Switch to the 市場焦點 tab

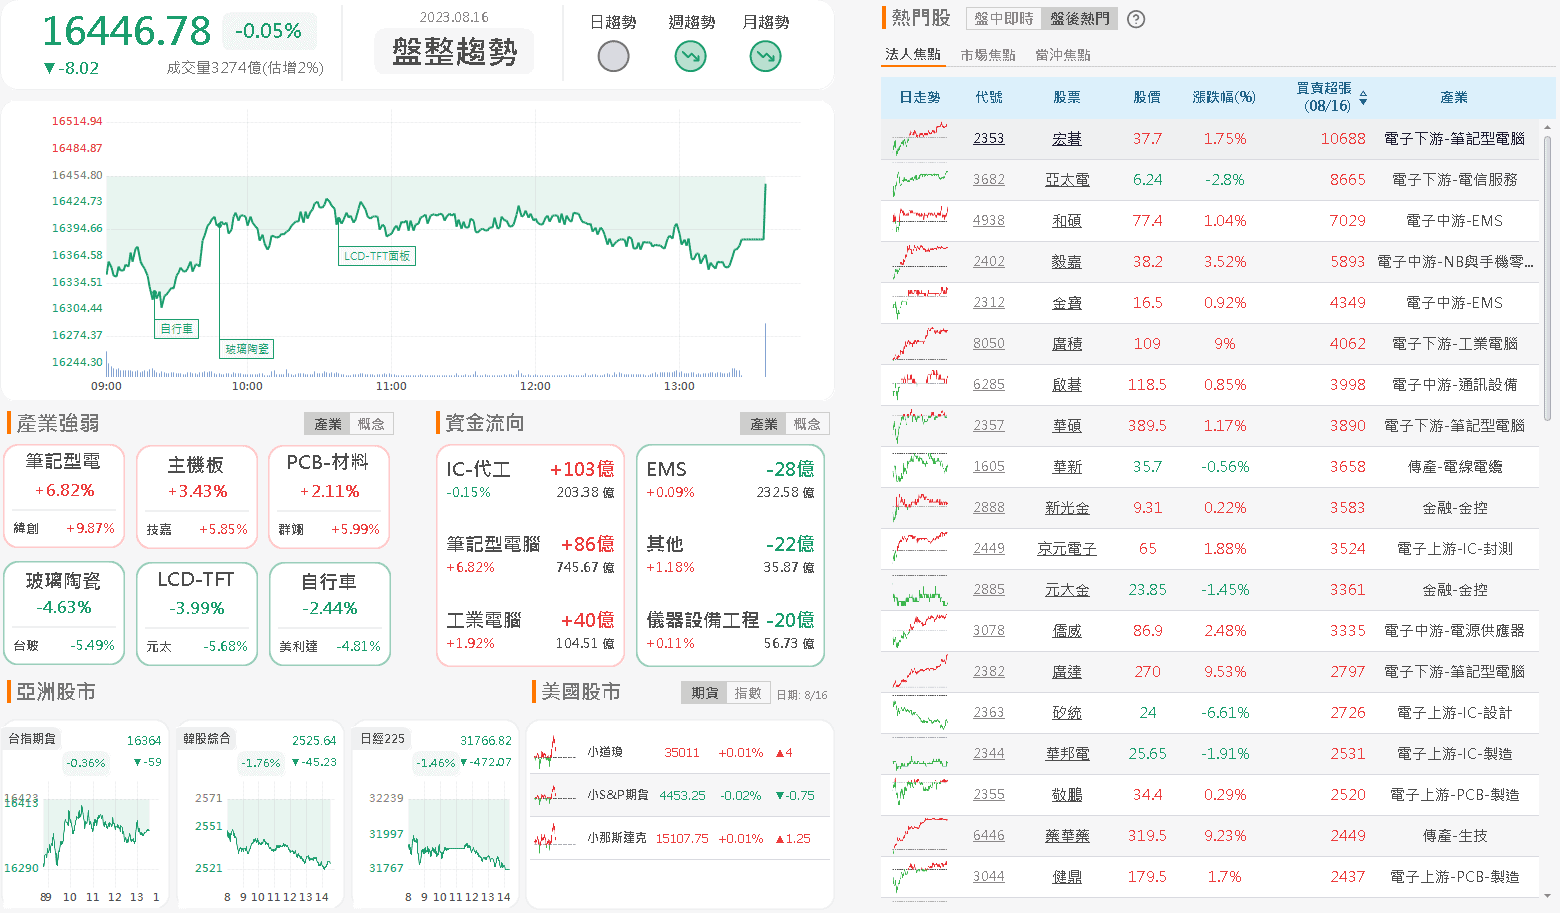(988, 55)
